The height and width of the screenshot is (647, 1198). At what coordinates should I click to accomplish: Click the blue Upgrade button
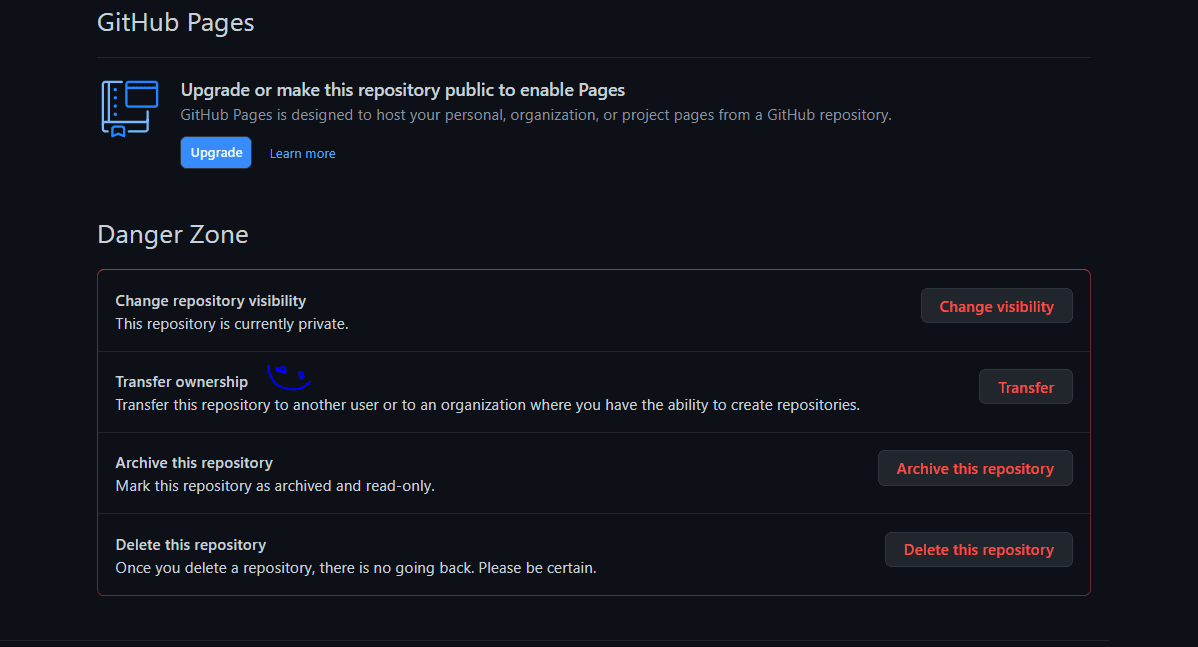(x=215, y=153)
